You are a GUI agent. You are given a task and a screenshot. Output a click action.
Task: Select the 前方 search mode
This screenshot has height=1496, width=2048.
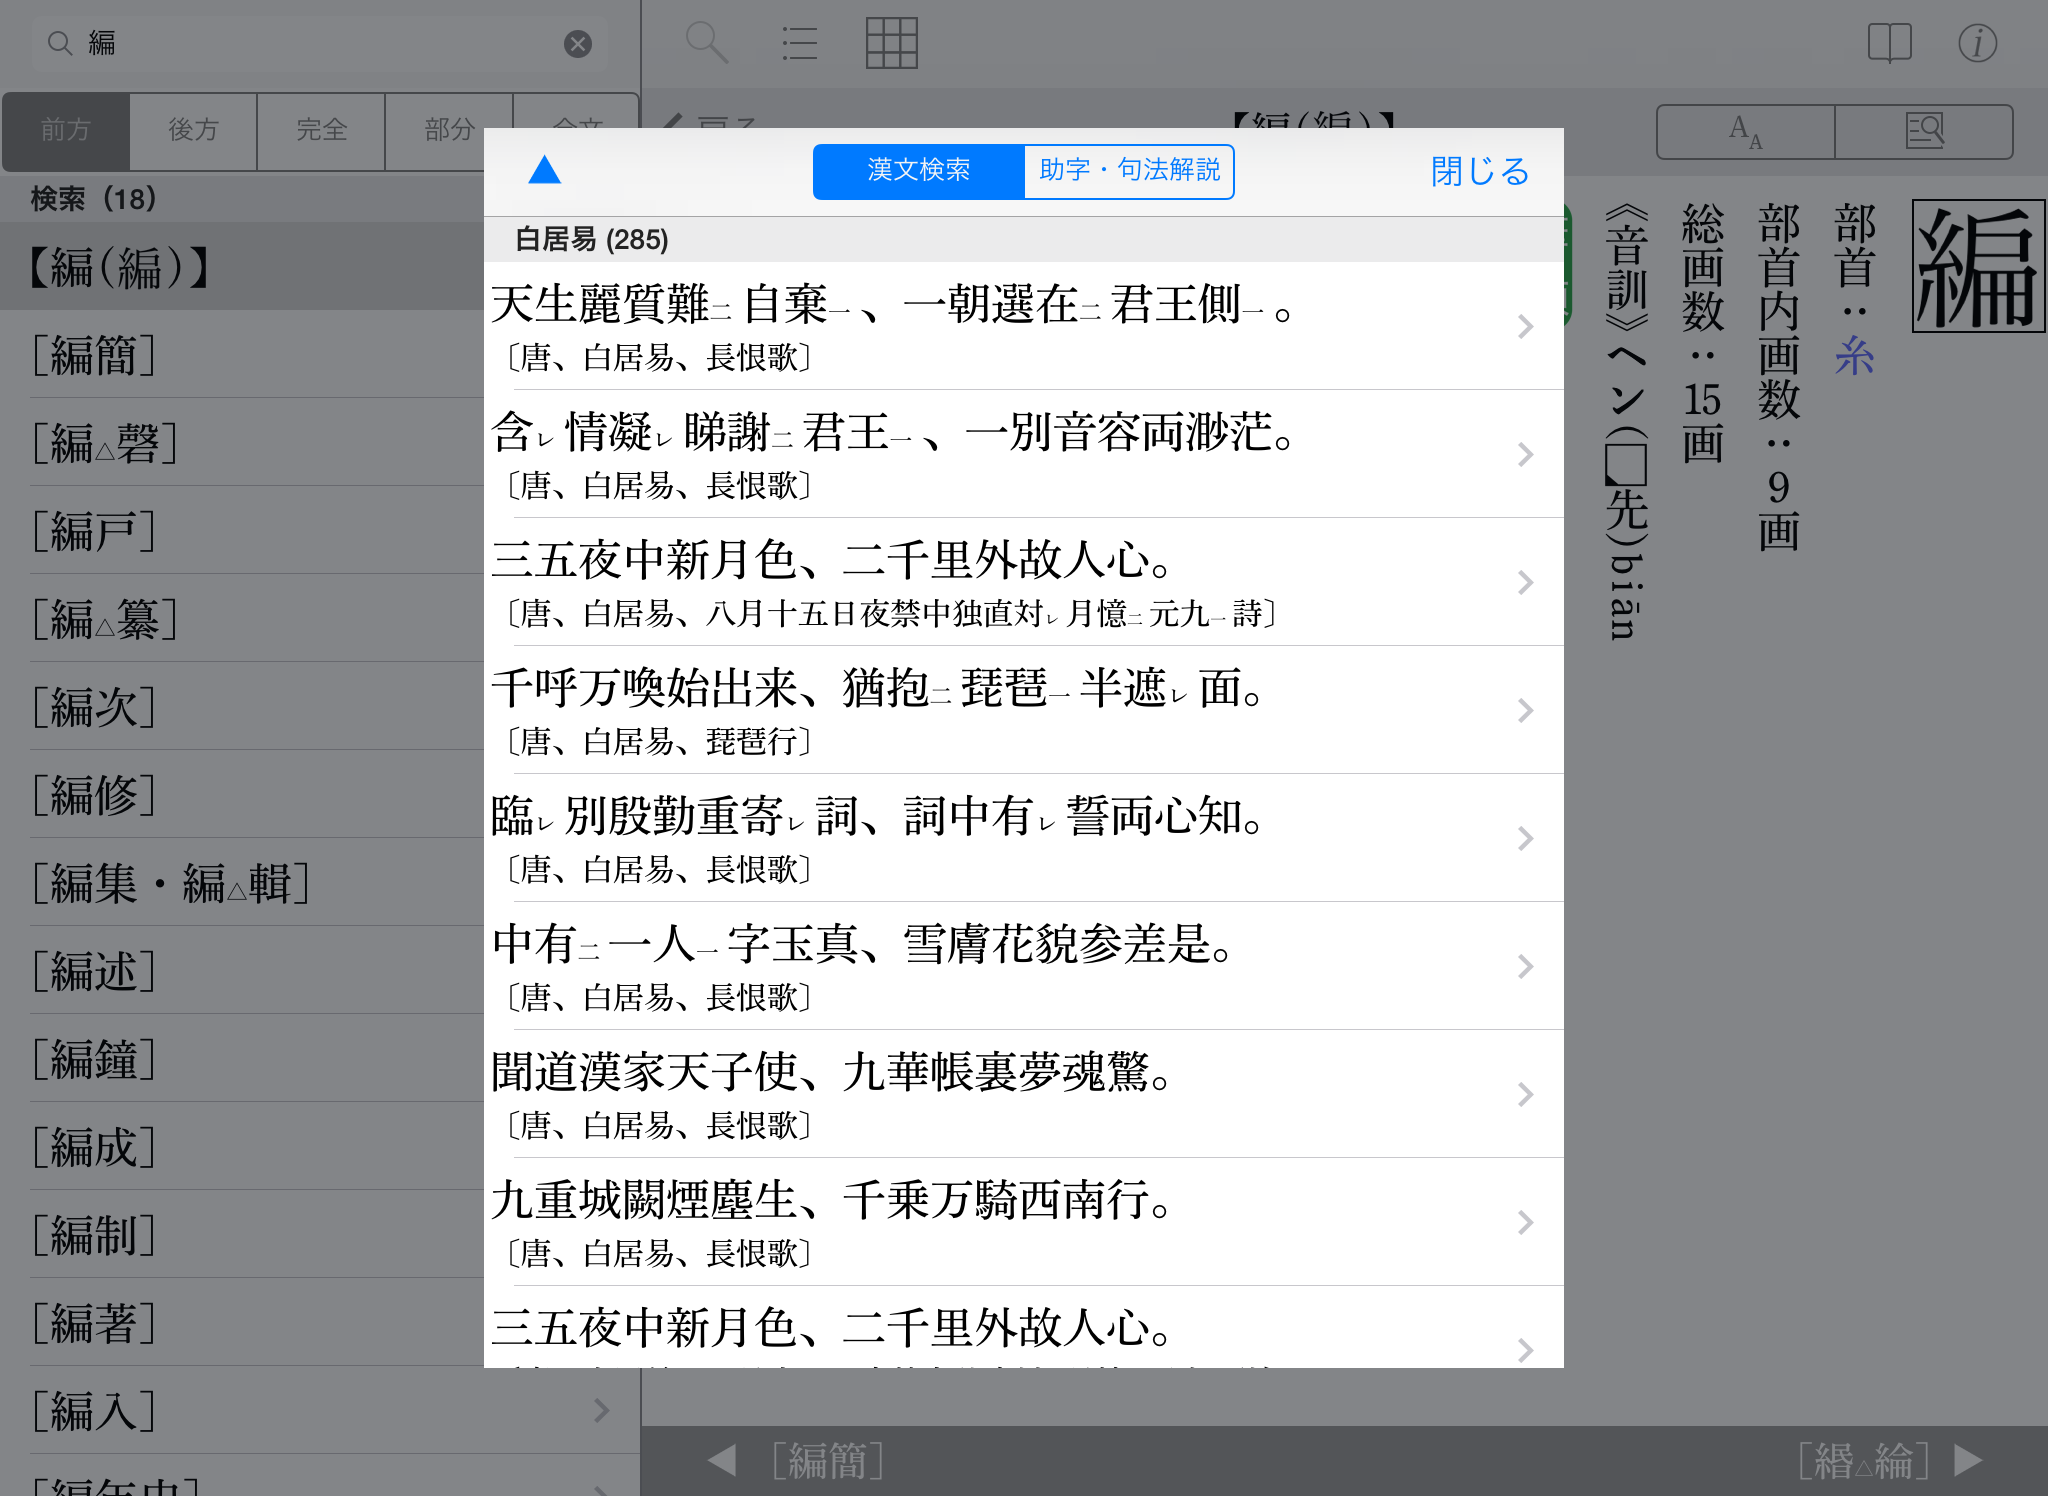pos(66,130)
